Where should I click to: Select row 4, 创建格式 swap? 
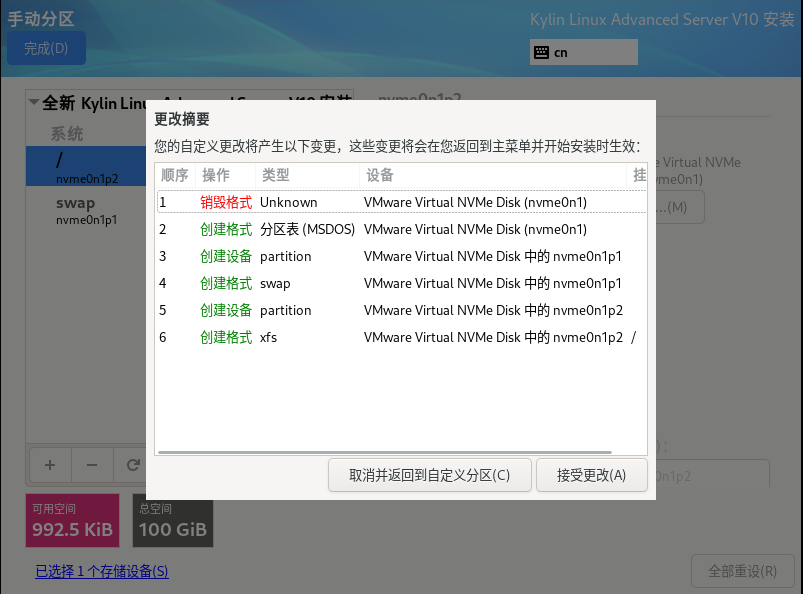tap(402, 283)
